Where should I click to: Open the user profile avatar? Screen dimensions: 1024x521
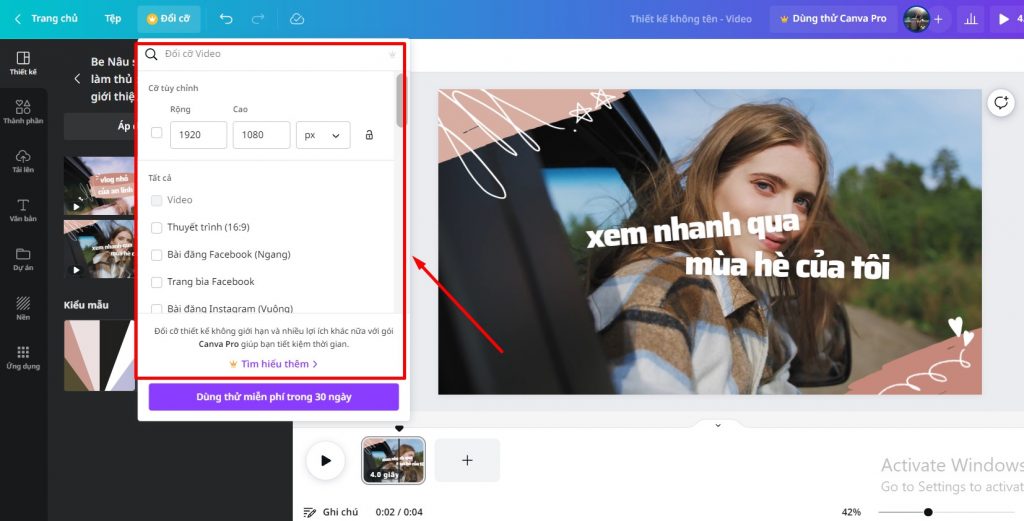[x=916, y=19]
